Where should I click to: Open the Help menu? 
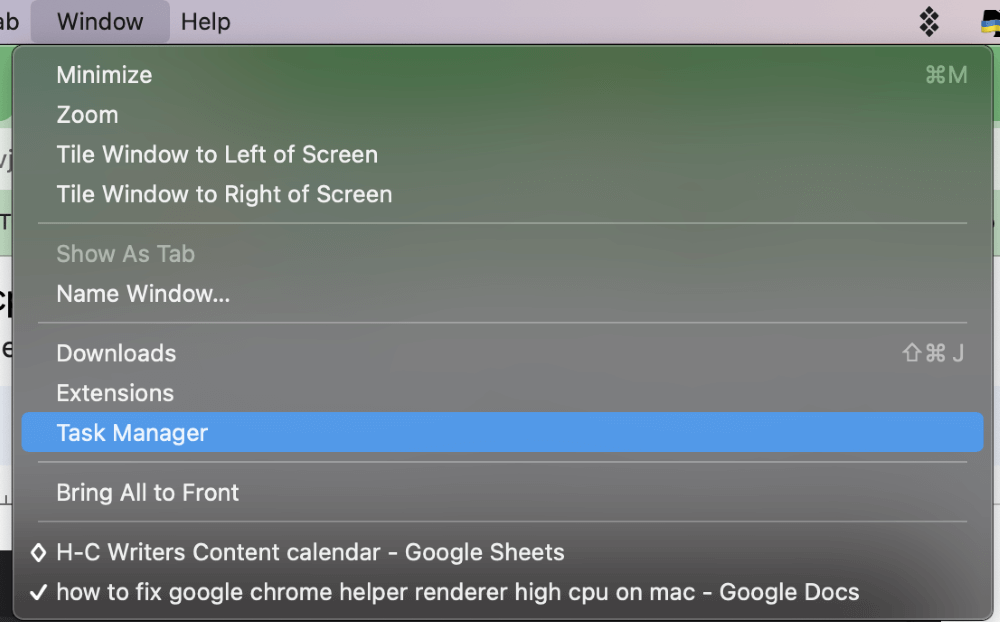pyautogui.click(x=205, y=21)
